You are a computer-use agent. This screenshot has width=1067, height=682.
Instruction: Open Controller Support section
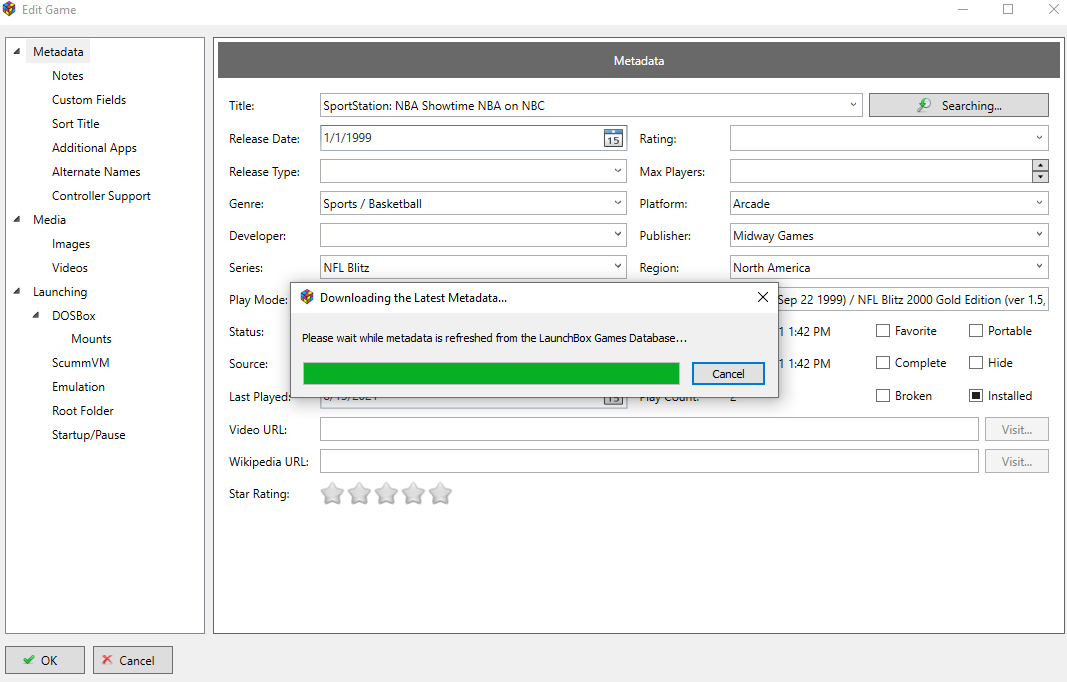point(101,196)
